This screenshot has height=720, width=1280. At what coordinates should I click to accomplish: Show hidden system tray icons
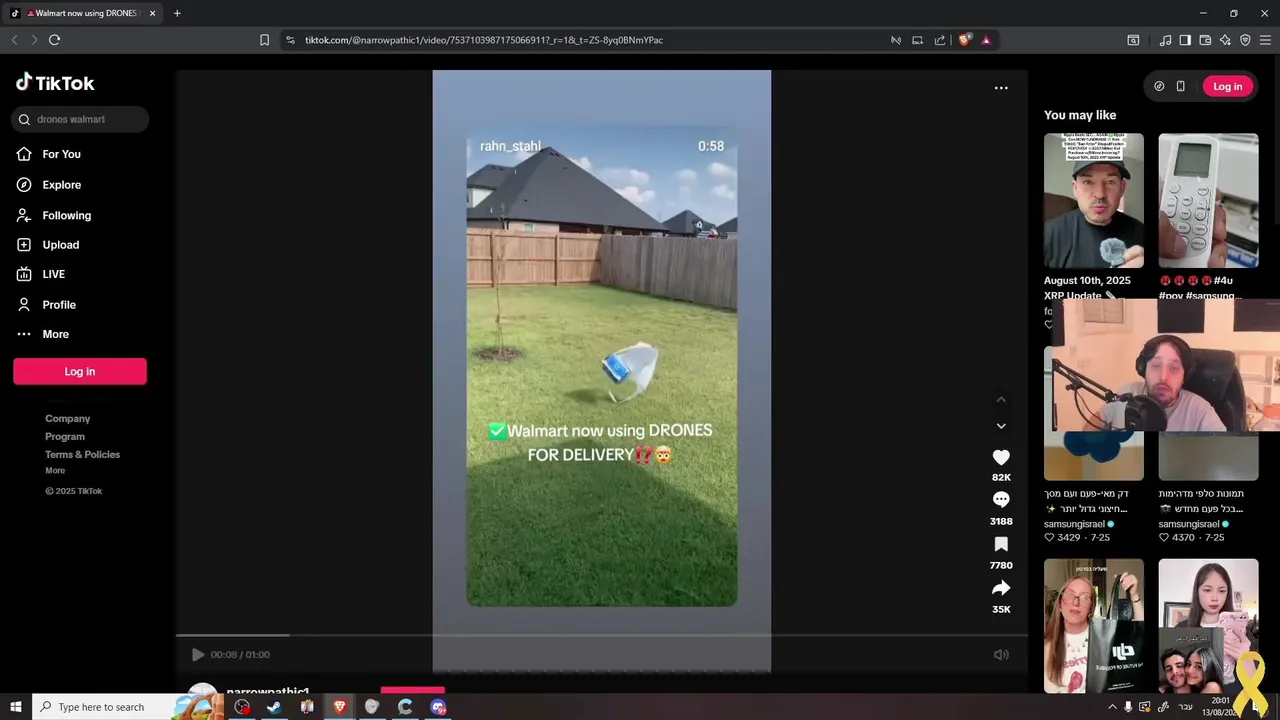(x=1112, y=707)
